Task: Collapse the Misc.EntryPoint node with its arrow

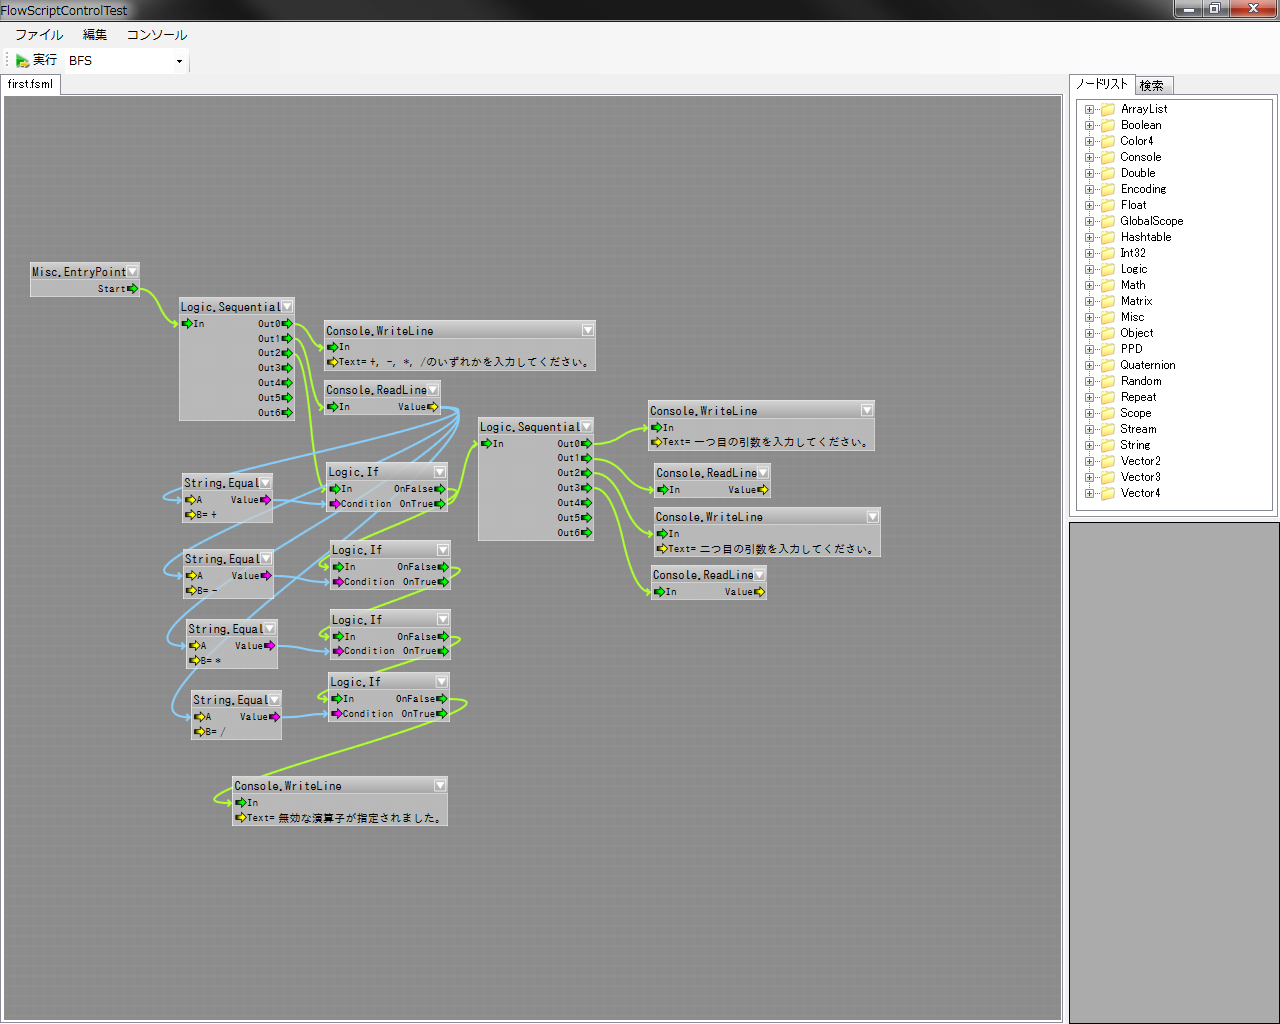Action: pos(132,272)
